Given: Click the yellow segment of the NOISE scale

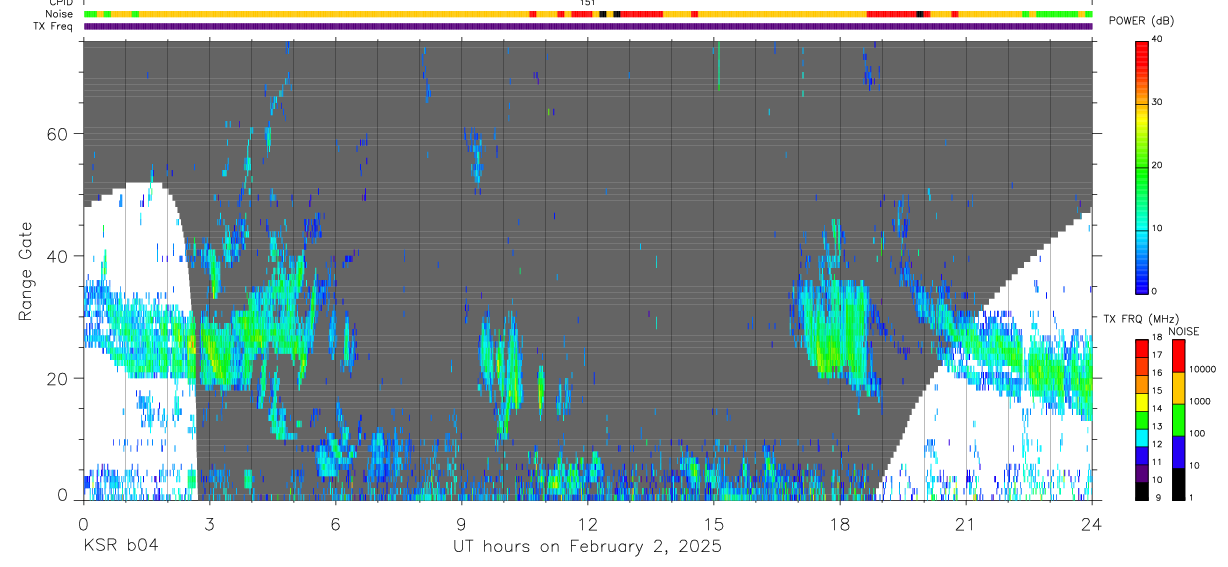Looking at the screenshot, I should [x=1179, y=388].
